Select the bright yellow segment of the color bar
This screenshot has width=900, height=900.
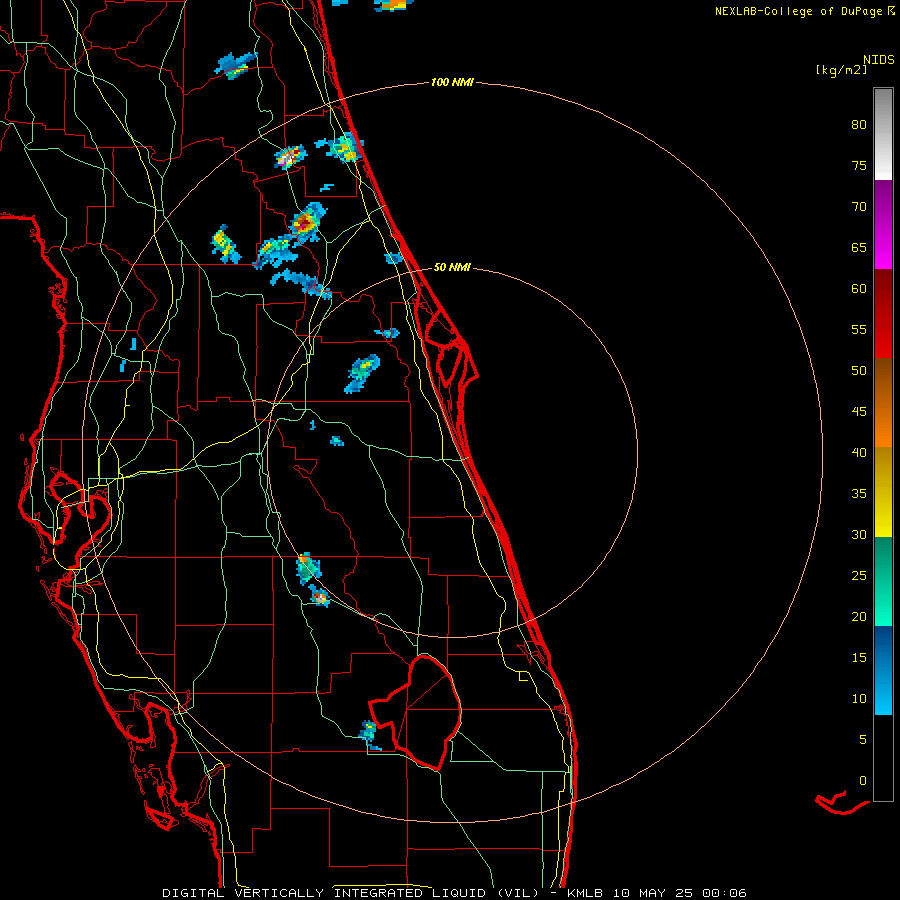pyautogui.click(x=883, y=514)
